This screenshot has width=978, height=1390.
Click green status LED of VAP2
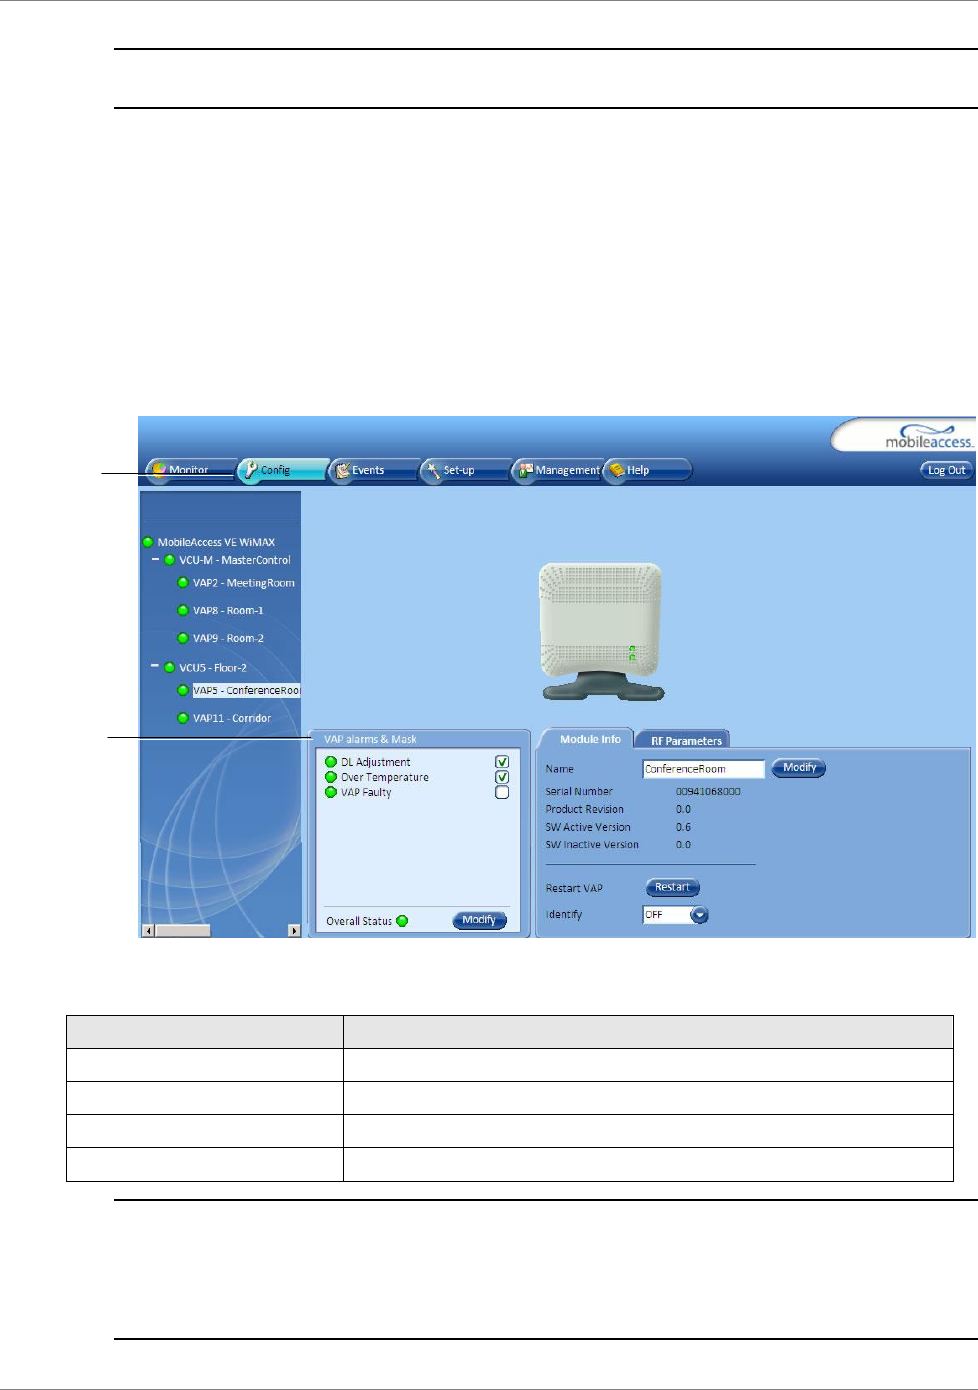[x=183, y=582]
